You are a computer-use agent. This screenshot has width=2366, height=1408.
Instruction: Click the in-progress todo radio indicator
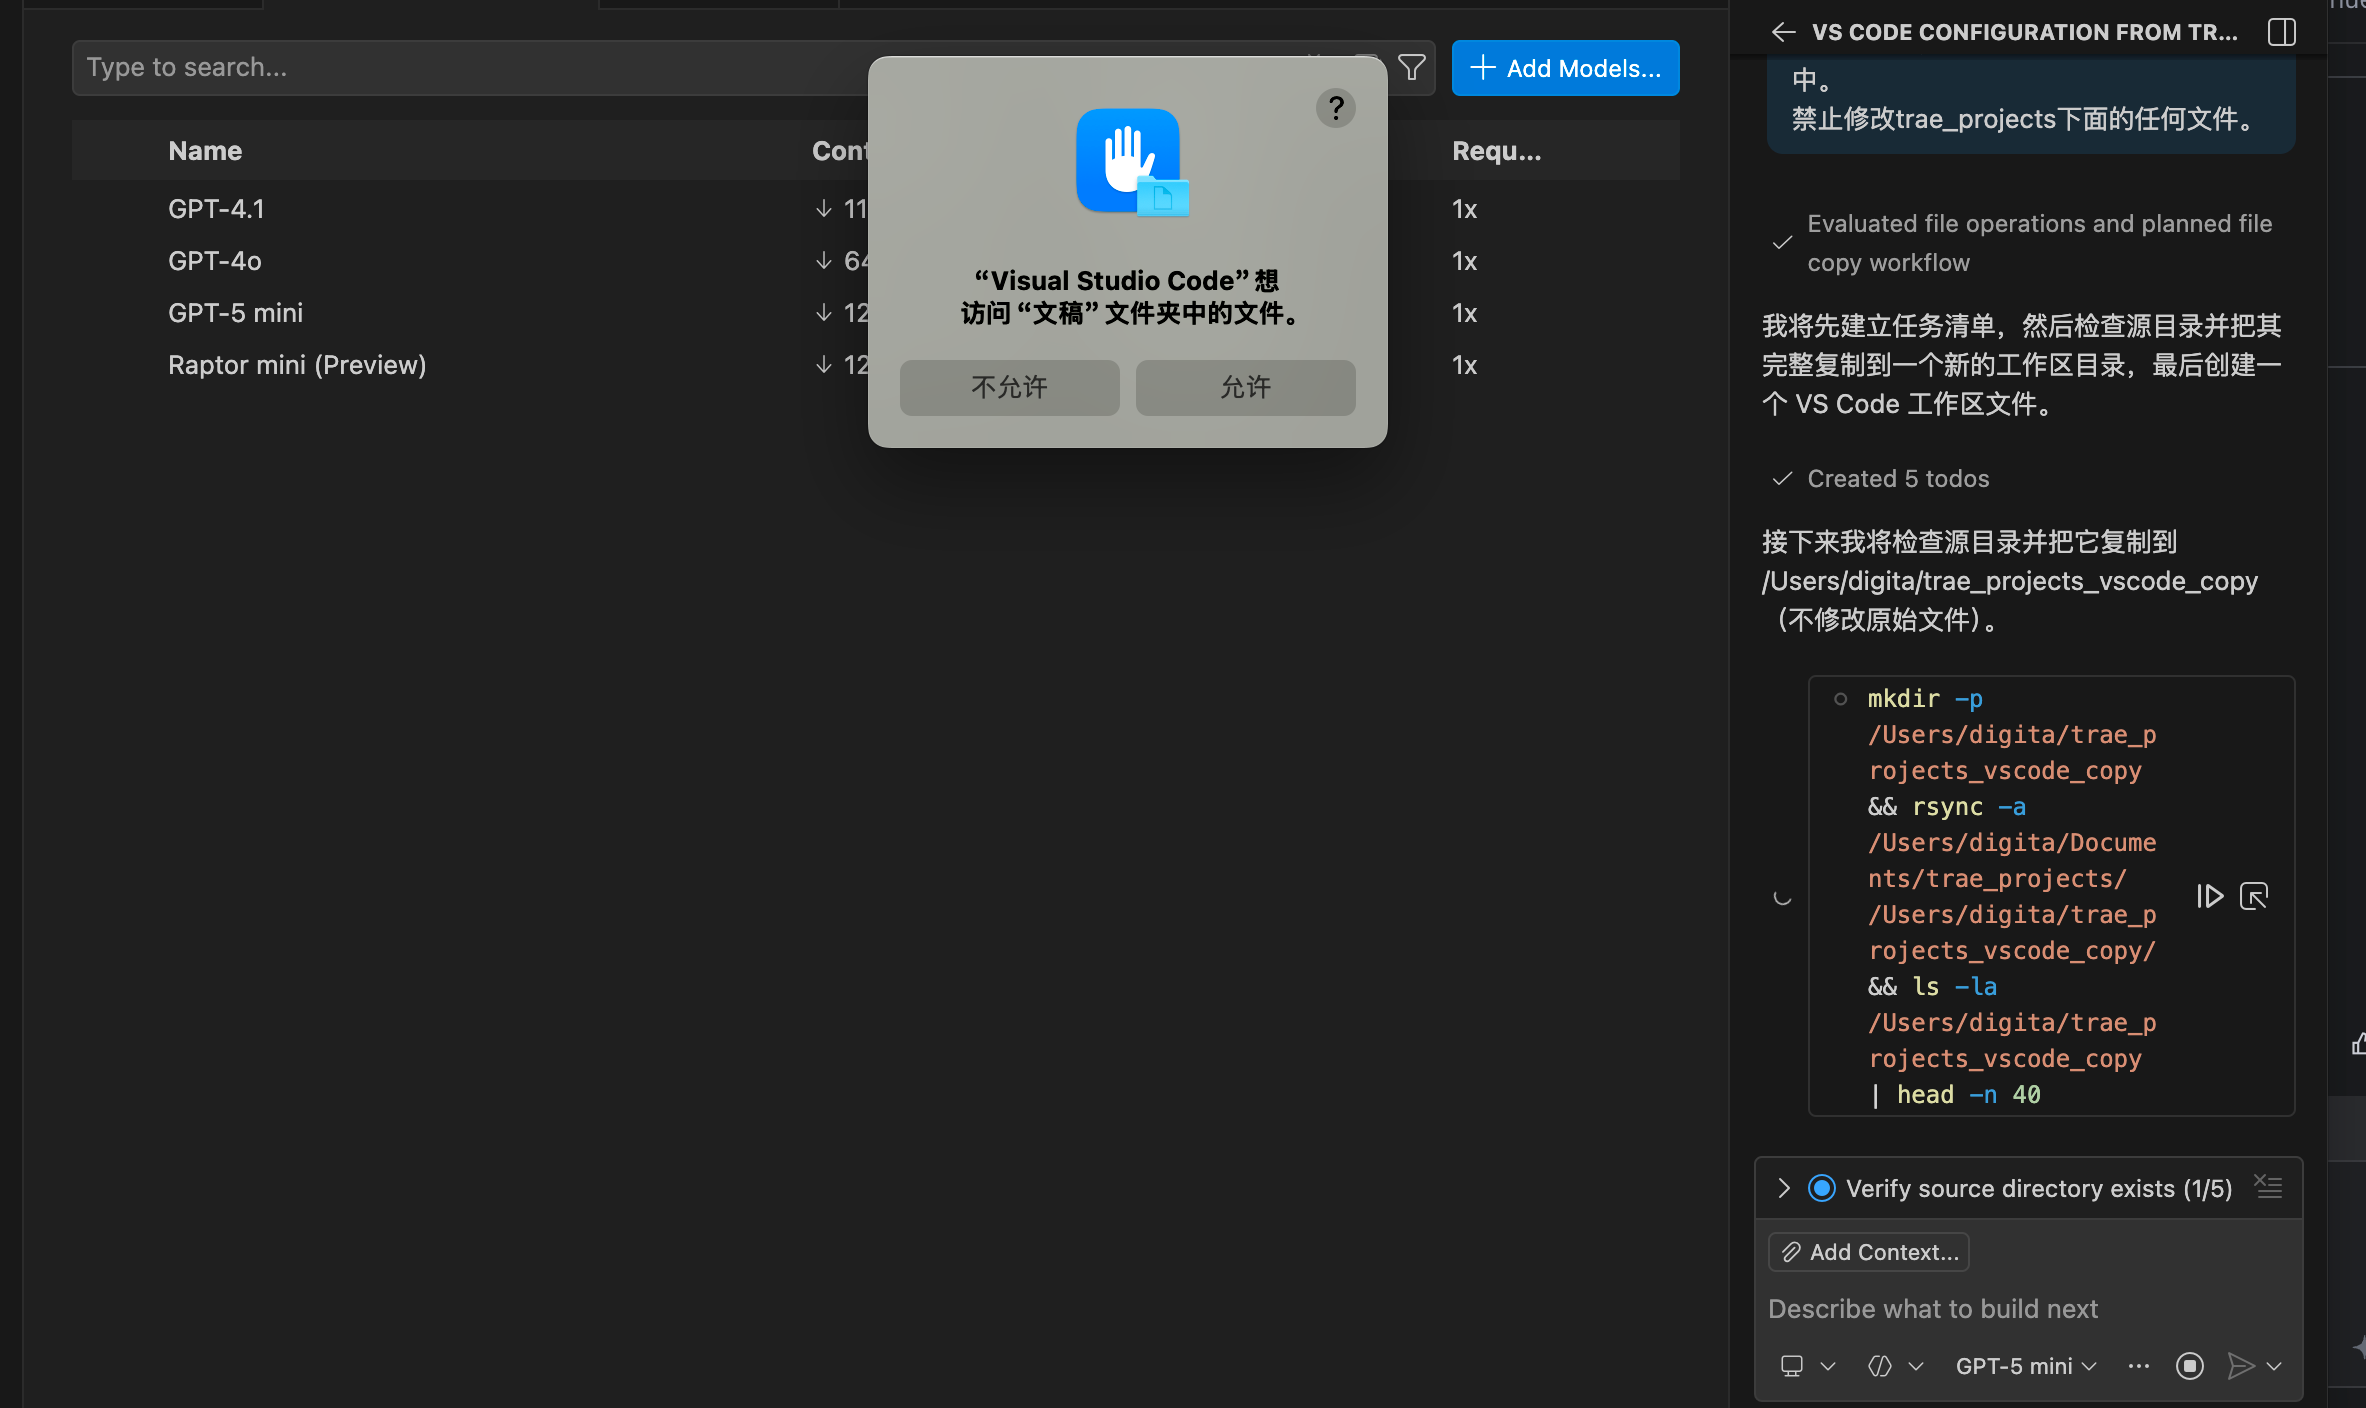coord(1821,1188)
